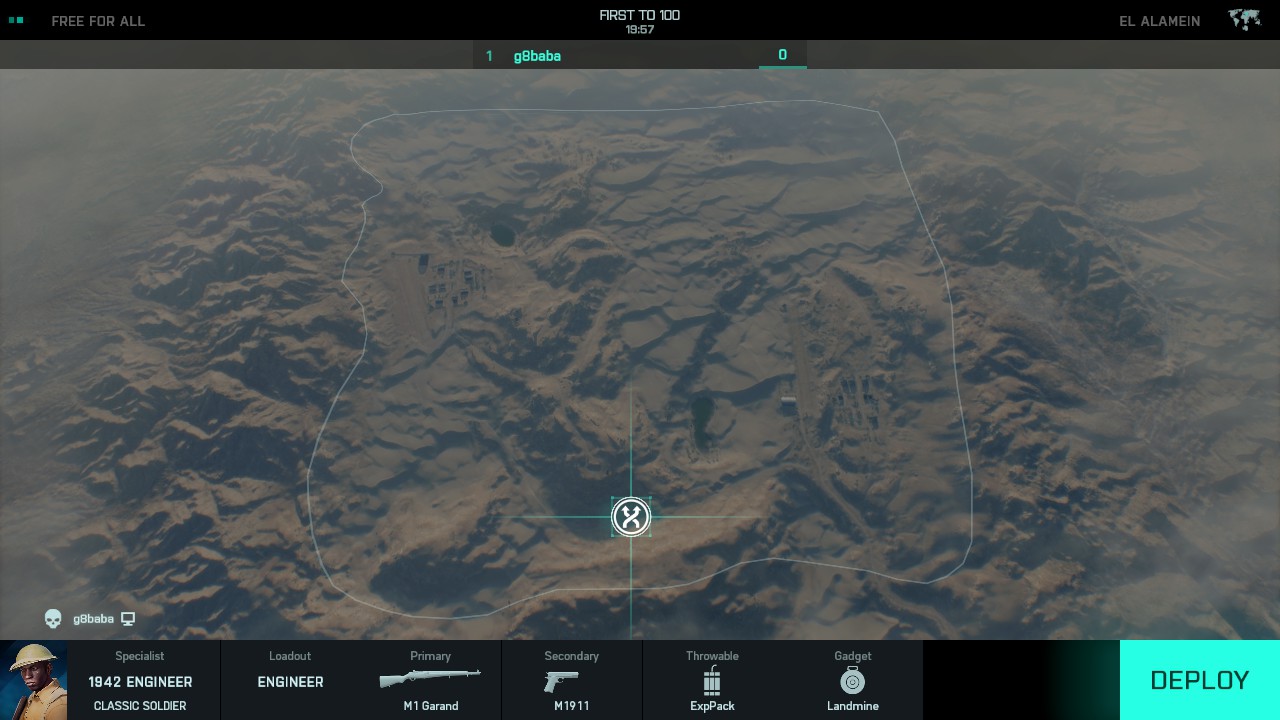The width and height of the screenshot is (1280, 720).
Task: Choose the ExpPack throwable icon
Action: (x=712, y=681)
